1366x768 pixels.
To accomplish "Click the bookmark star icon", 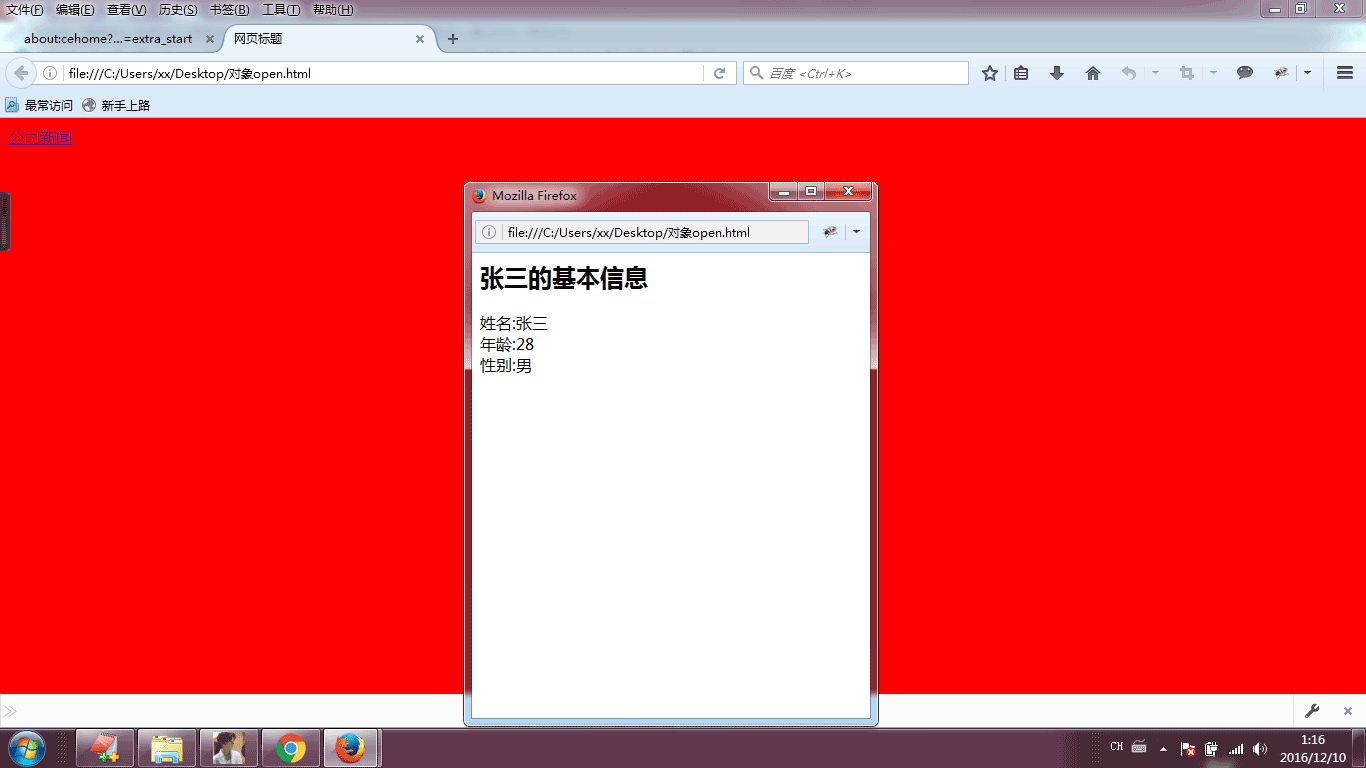I will point(990,73).
